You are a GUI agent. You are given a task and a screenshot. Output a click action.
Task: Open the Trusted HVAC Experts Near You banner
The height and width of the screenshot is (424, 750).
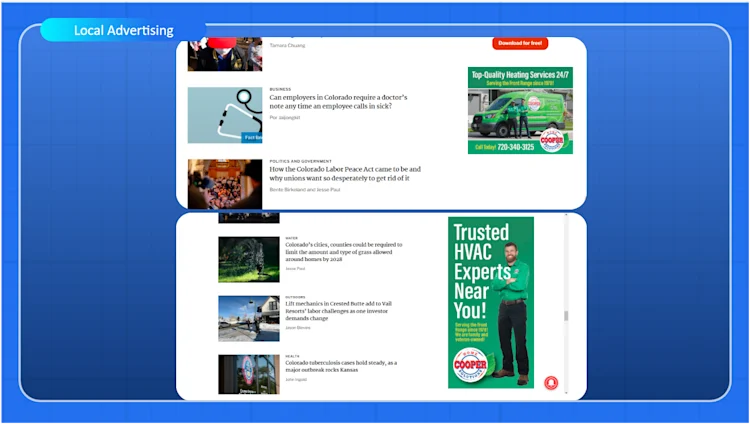[491, 302]
